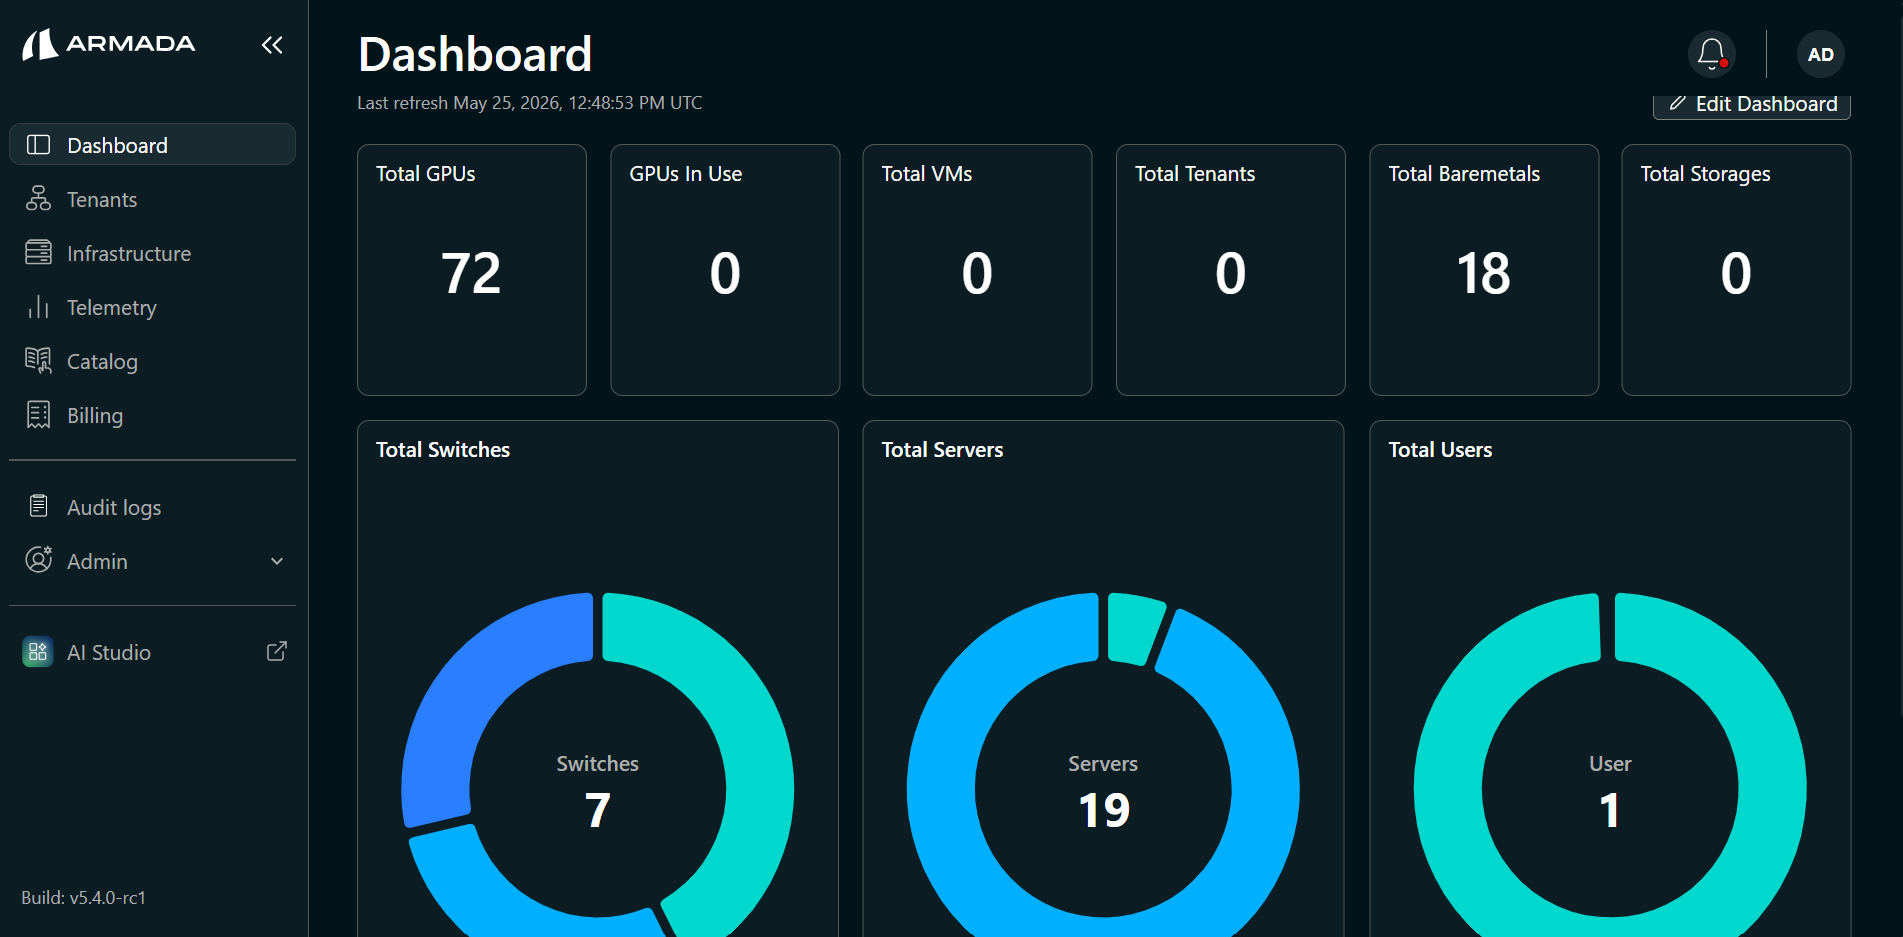Click the Dashboard panel icon in sidebar
The image size is (1903, 937).
pos(38,145)
